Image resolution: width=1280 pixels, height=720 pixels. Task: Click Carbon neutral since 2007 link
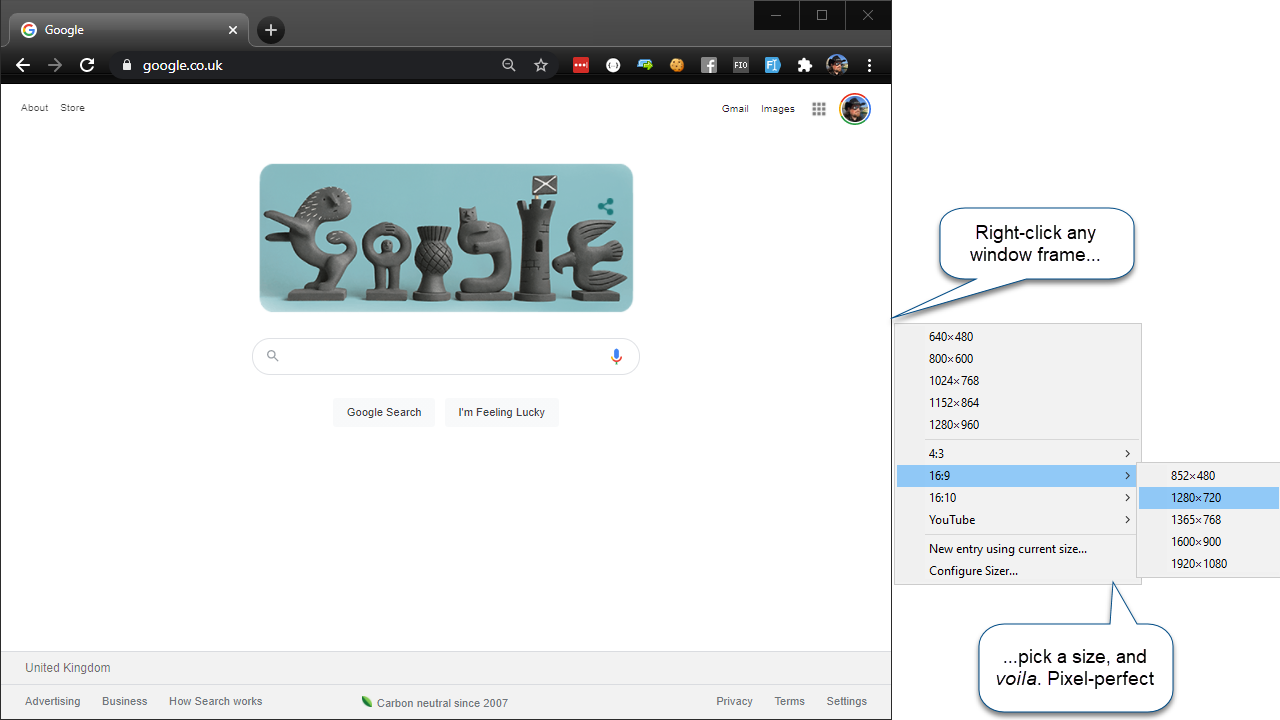[x=435, y=702]
